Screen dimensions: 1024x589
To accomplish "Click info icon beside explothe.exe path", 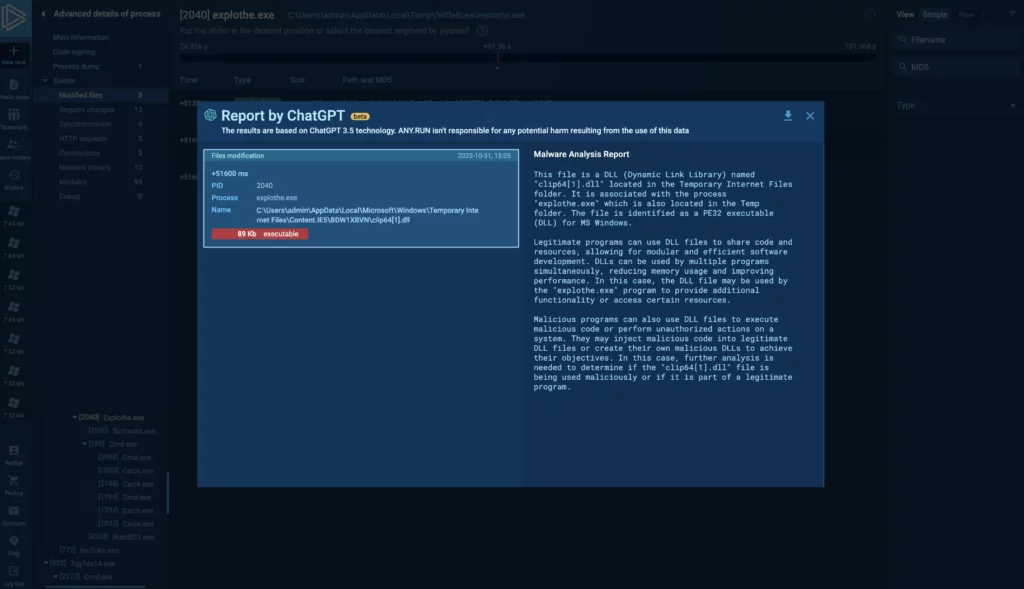I will tap(869, 14).
